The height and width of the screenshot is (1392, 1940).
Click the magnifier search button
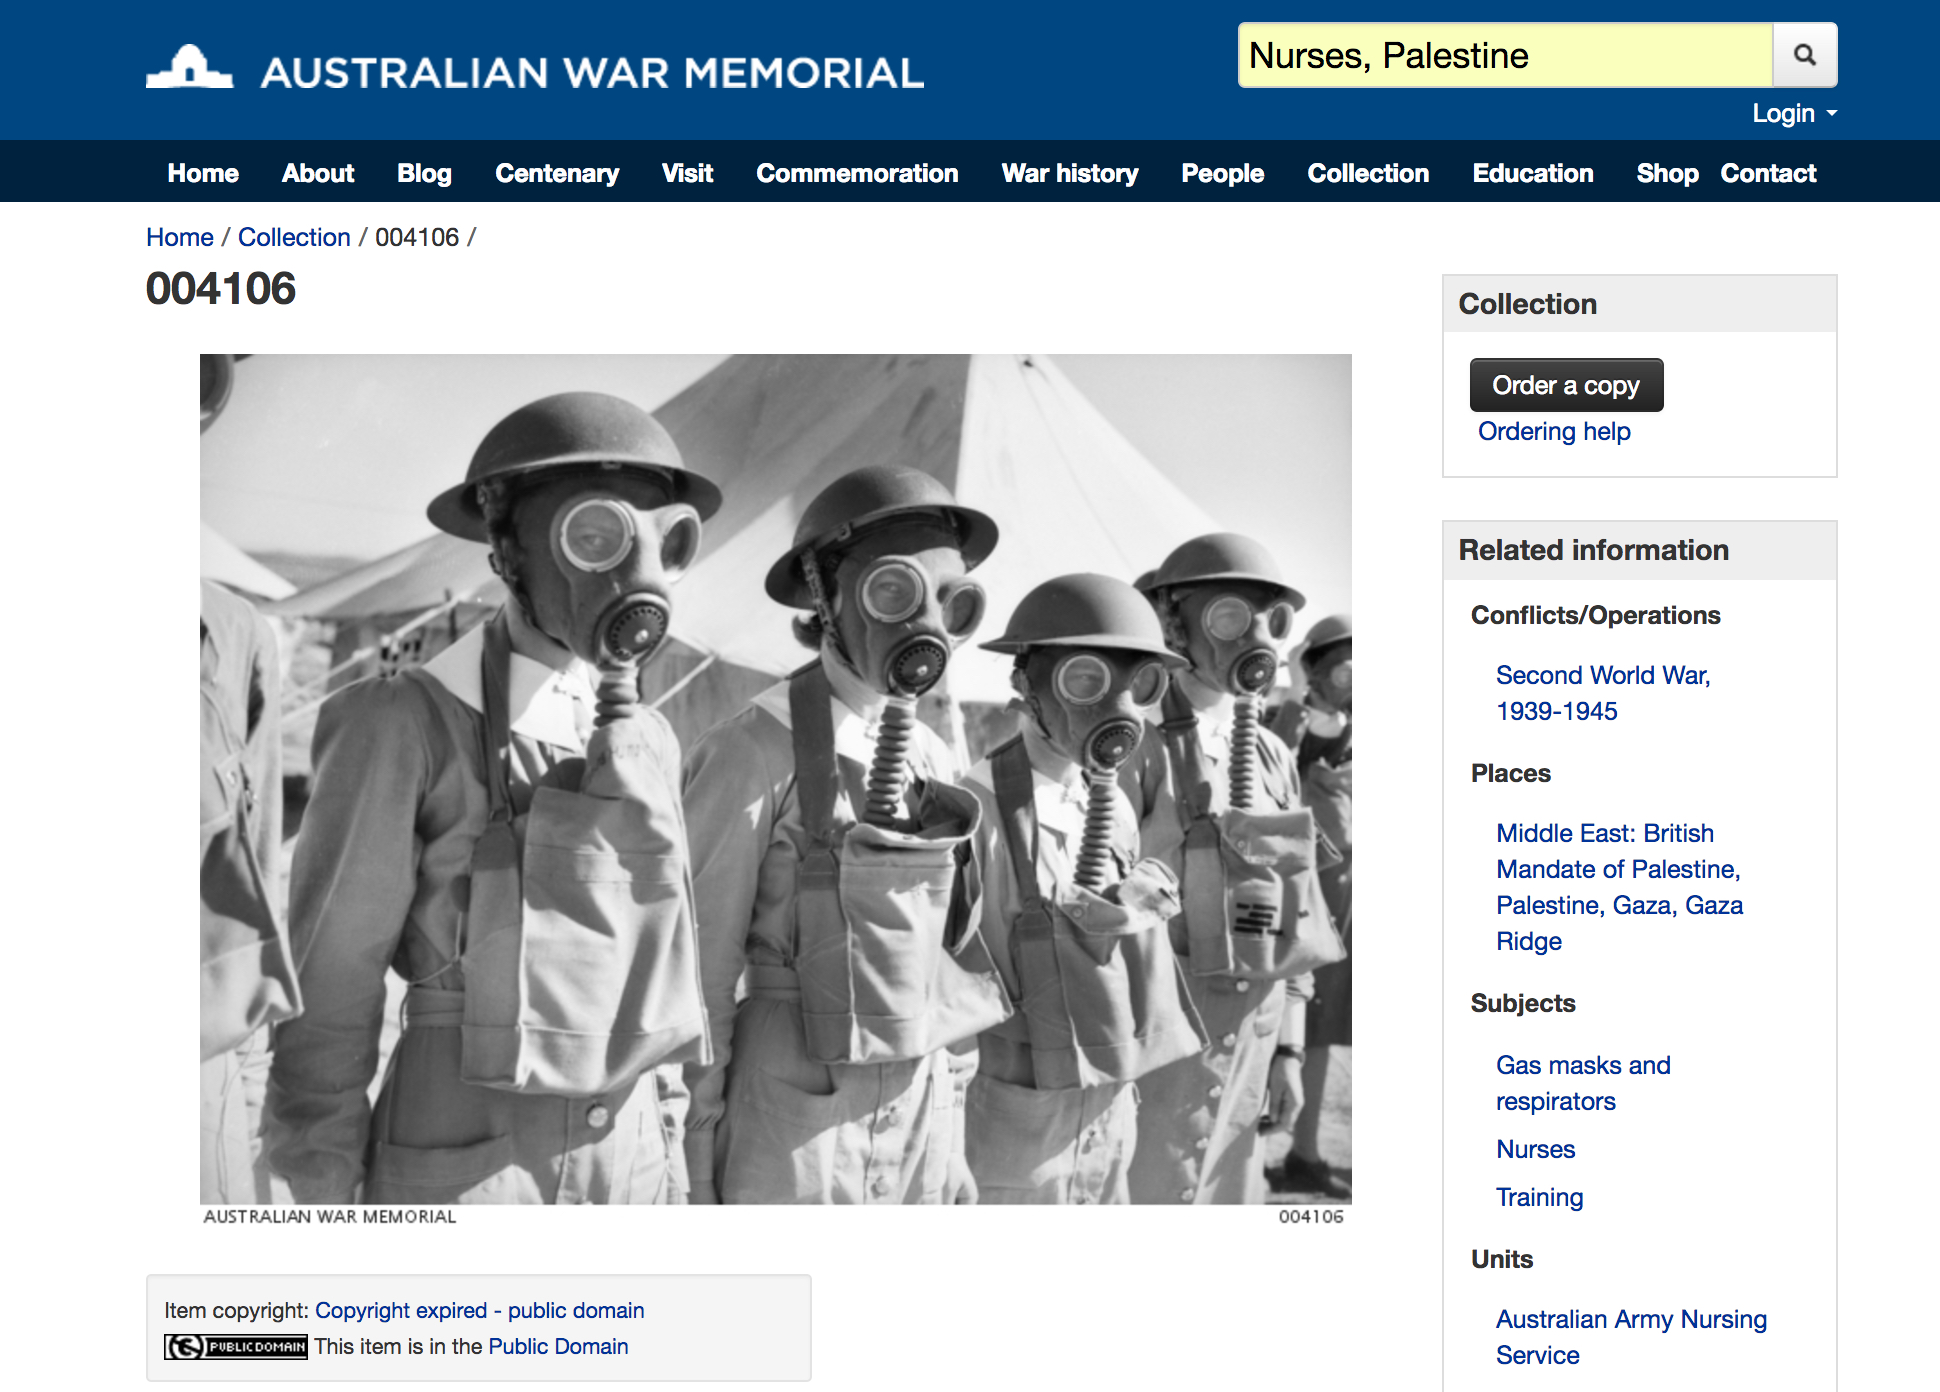coord(1805,55)
